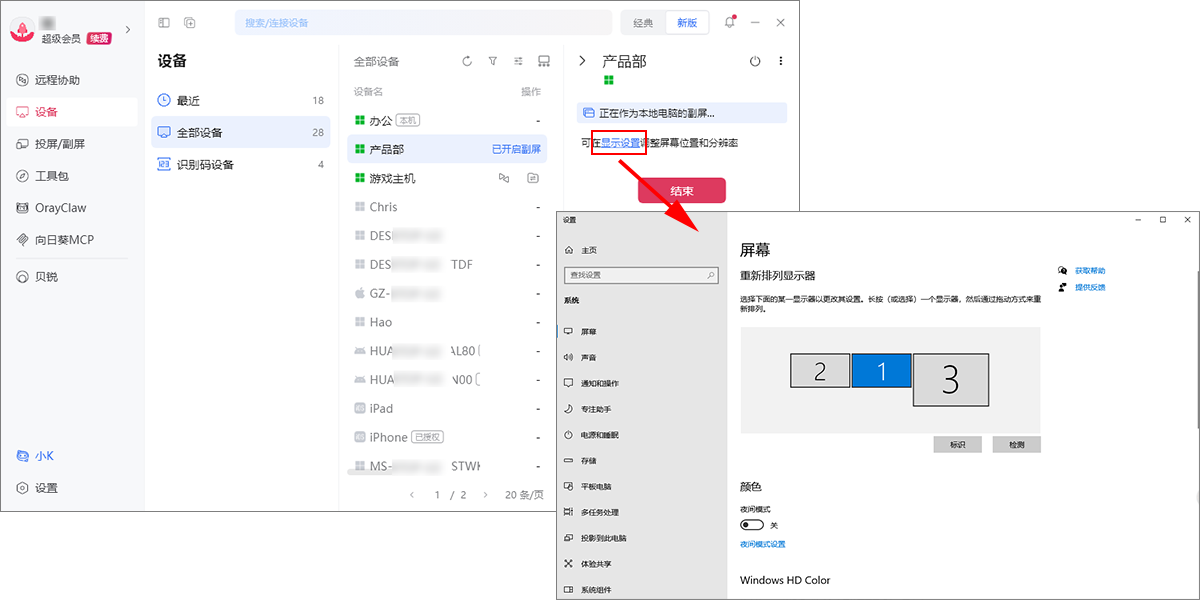1200x600 pixels.
Task: Open device list filter
Action: (x=492, y=61)
